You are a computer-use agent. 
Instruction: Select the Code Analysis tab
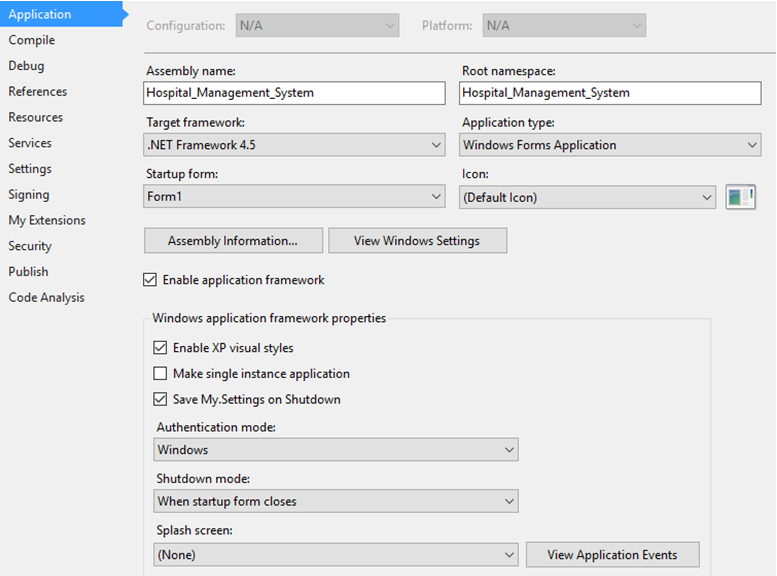tap(47, 298)
